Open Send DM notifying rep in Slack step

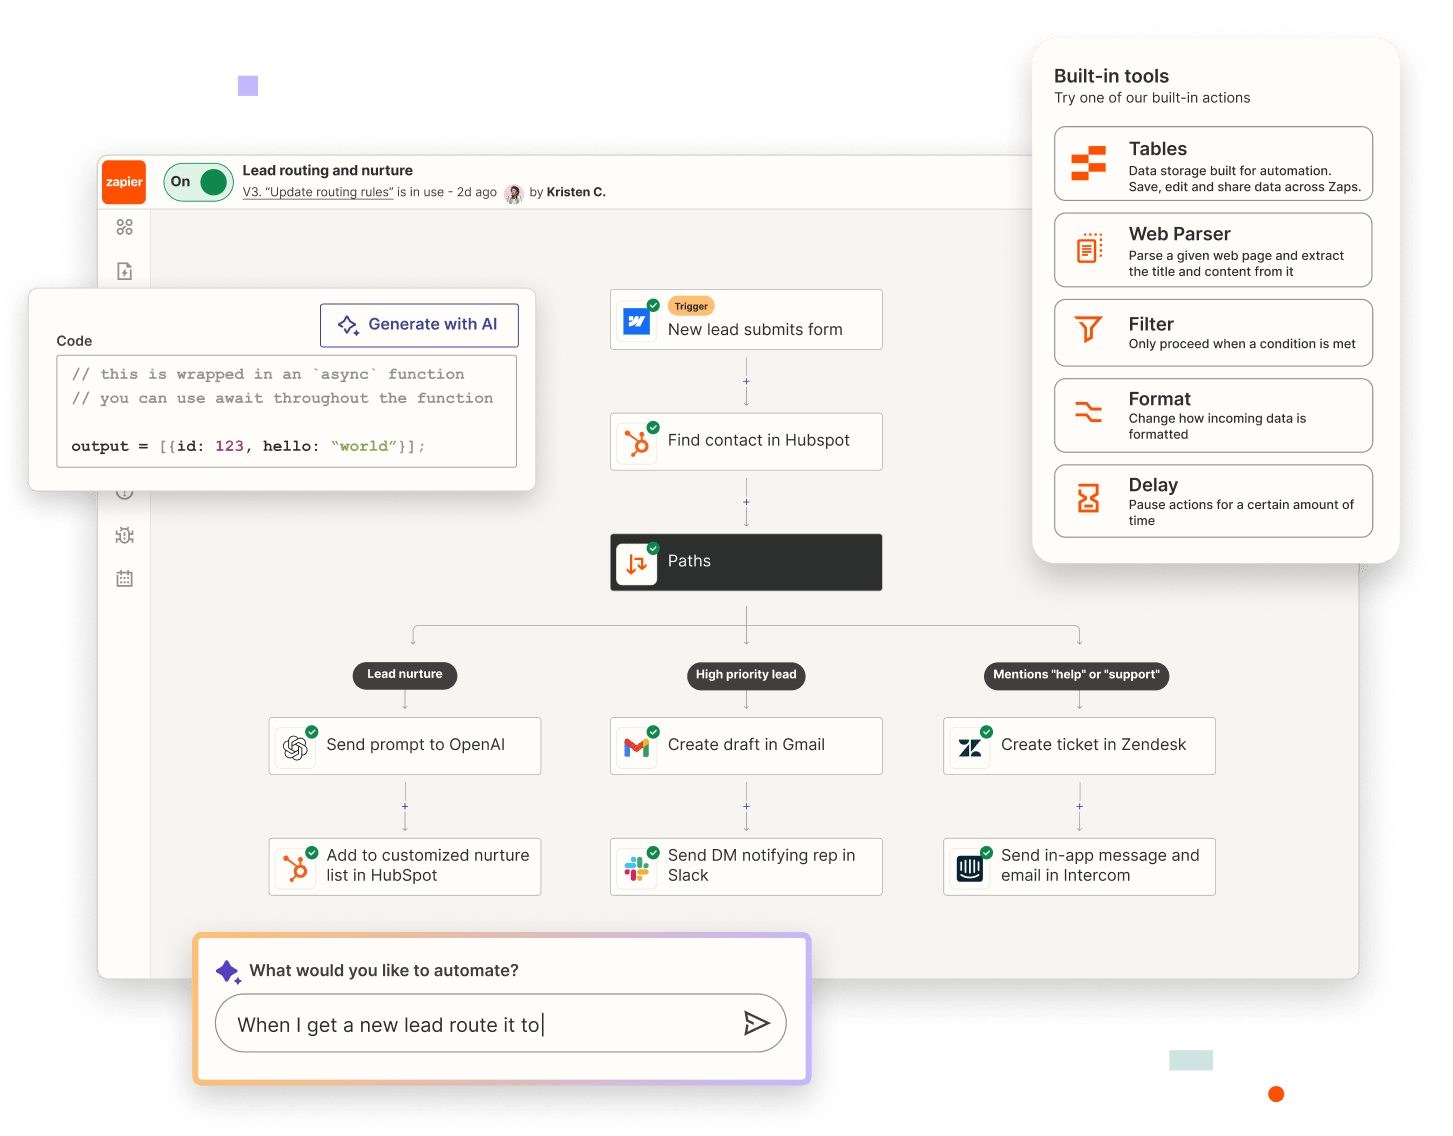746,866
